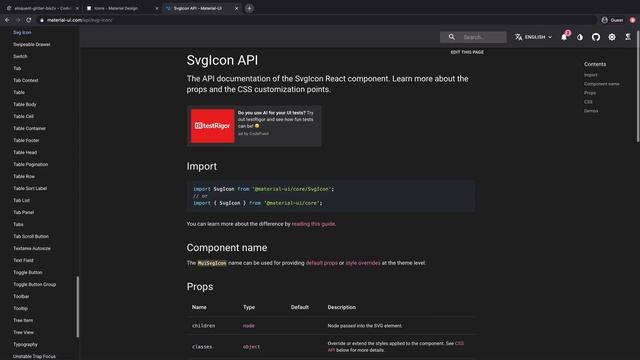Viewport: 640px width, 360px height.
Task: Select Table Body in sidebar
Action: point(25,104)
